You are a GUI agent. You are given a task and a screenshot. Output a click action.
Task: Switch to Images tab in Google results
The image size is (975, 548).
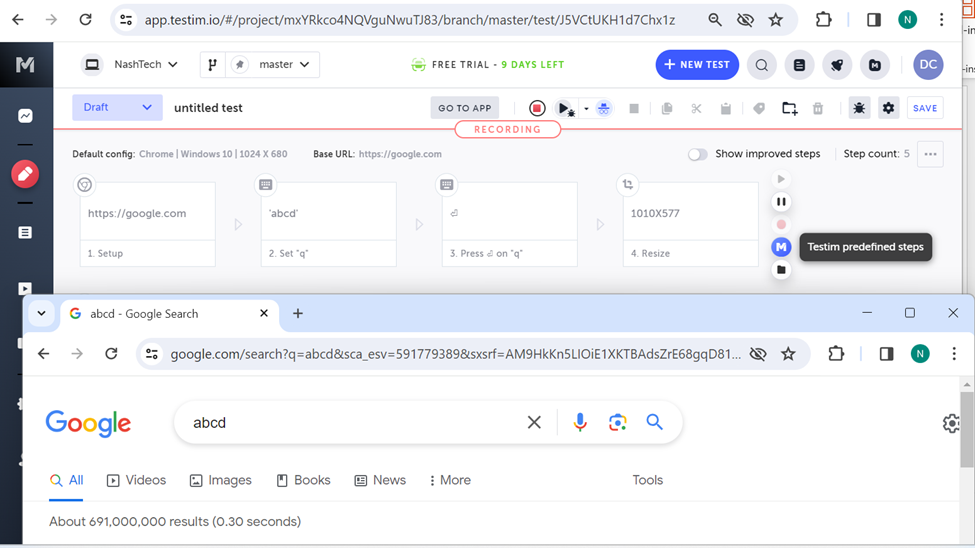click(220, 480)
